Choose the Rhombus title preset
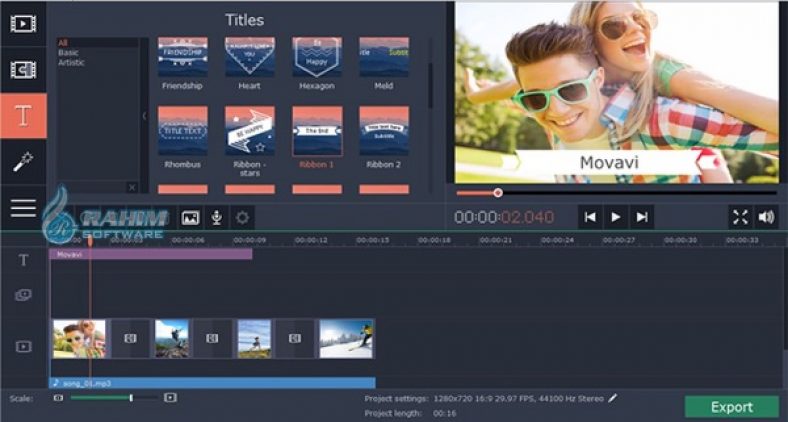Screen dimensions: 788x422 pyautogui.click(x=182, y=137)
